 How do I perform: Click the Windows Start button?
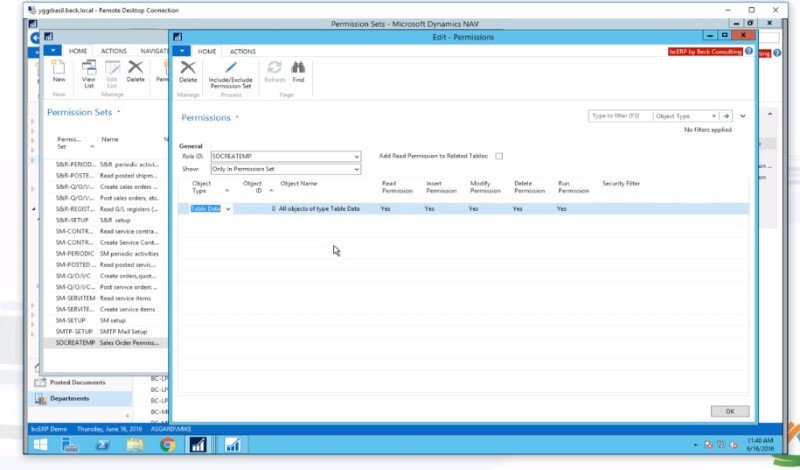coord(42,444)
